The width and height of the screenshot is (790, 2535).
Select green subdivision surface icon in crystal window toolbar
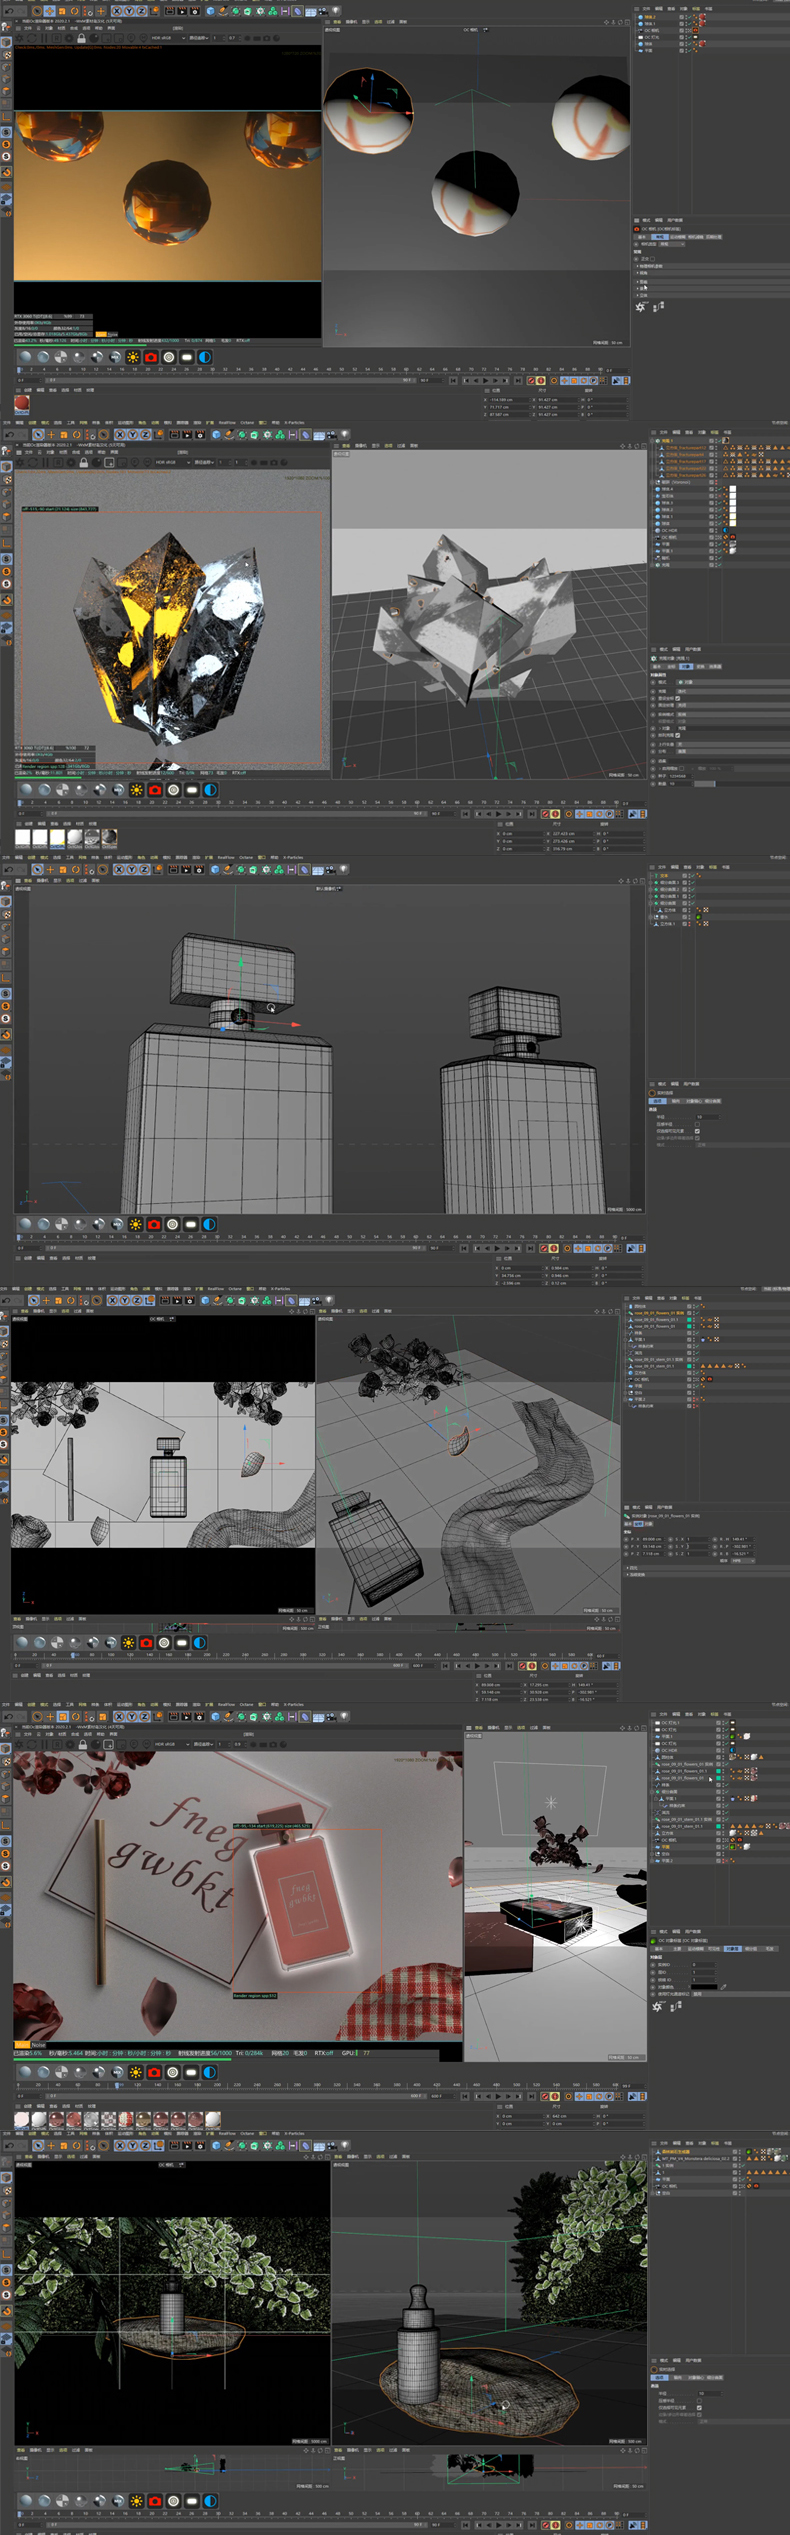[x=241, y=435]
